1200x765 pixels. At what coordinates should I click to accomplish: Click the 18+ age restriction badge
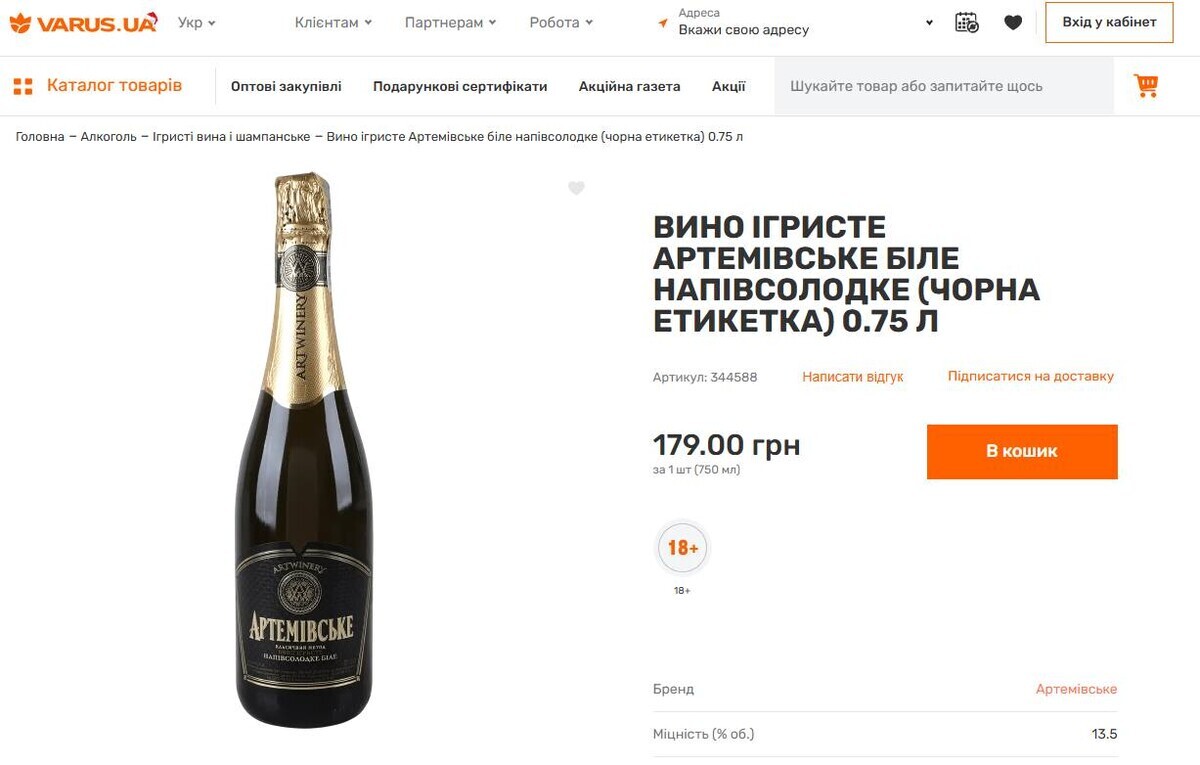pos(683,548)
